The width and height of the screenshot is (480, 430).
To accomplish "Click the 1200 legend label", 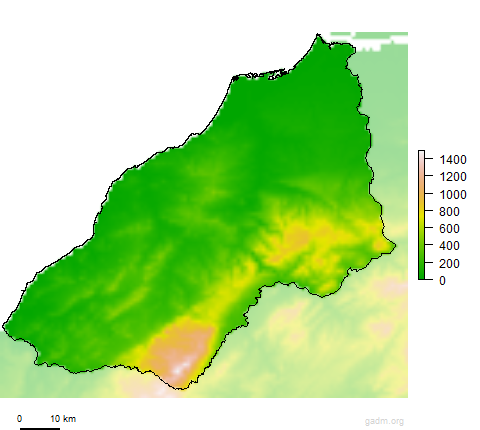I will pyautogui.click(x=453, y=177).
